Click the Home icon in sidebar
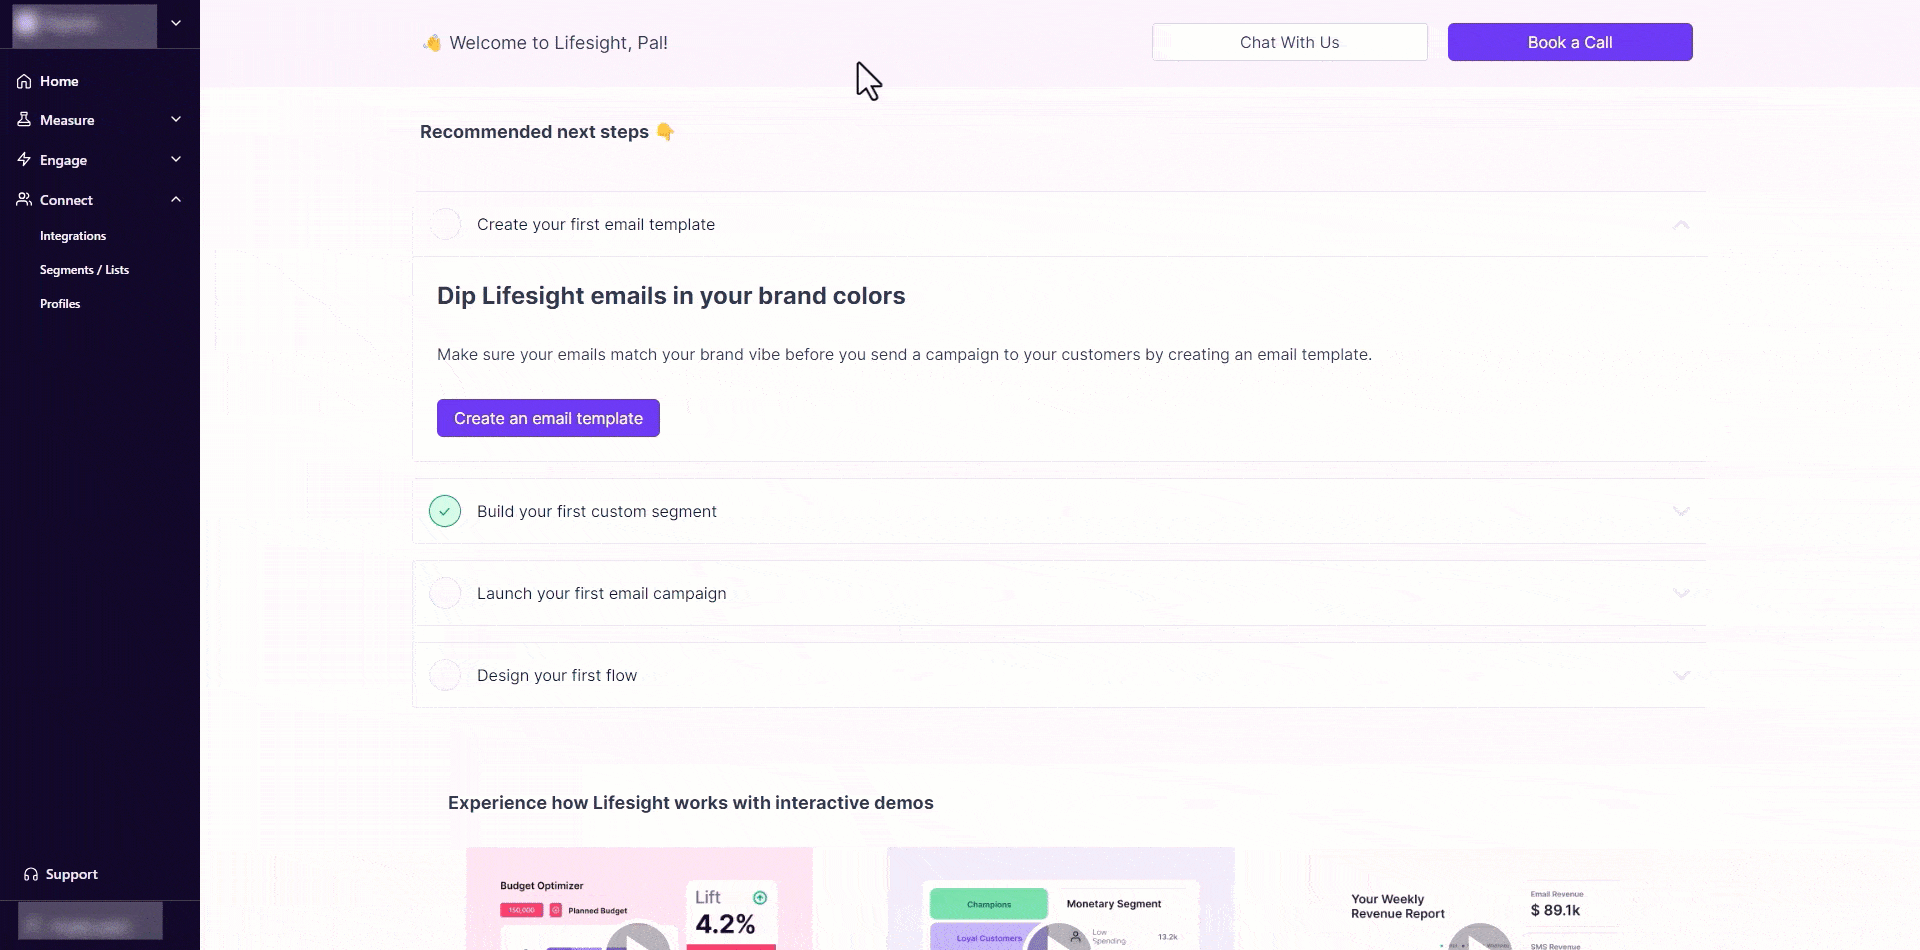 click(x=24, y=81)
